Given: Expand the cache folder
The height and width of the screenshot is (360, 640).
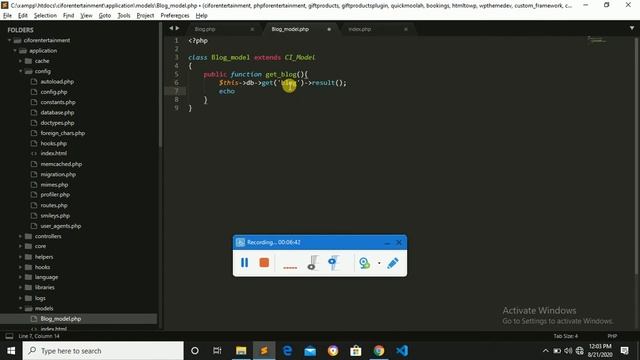Looking at the screenshot, I should [x=20, y=61].
